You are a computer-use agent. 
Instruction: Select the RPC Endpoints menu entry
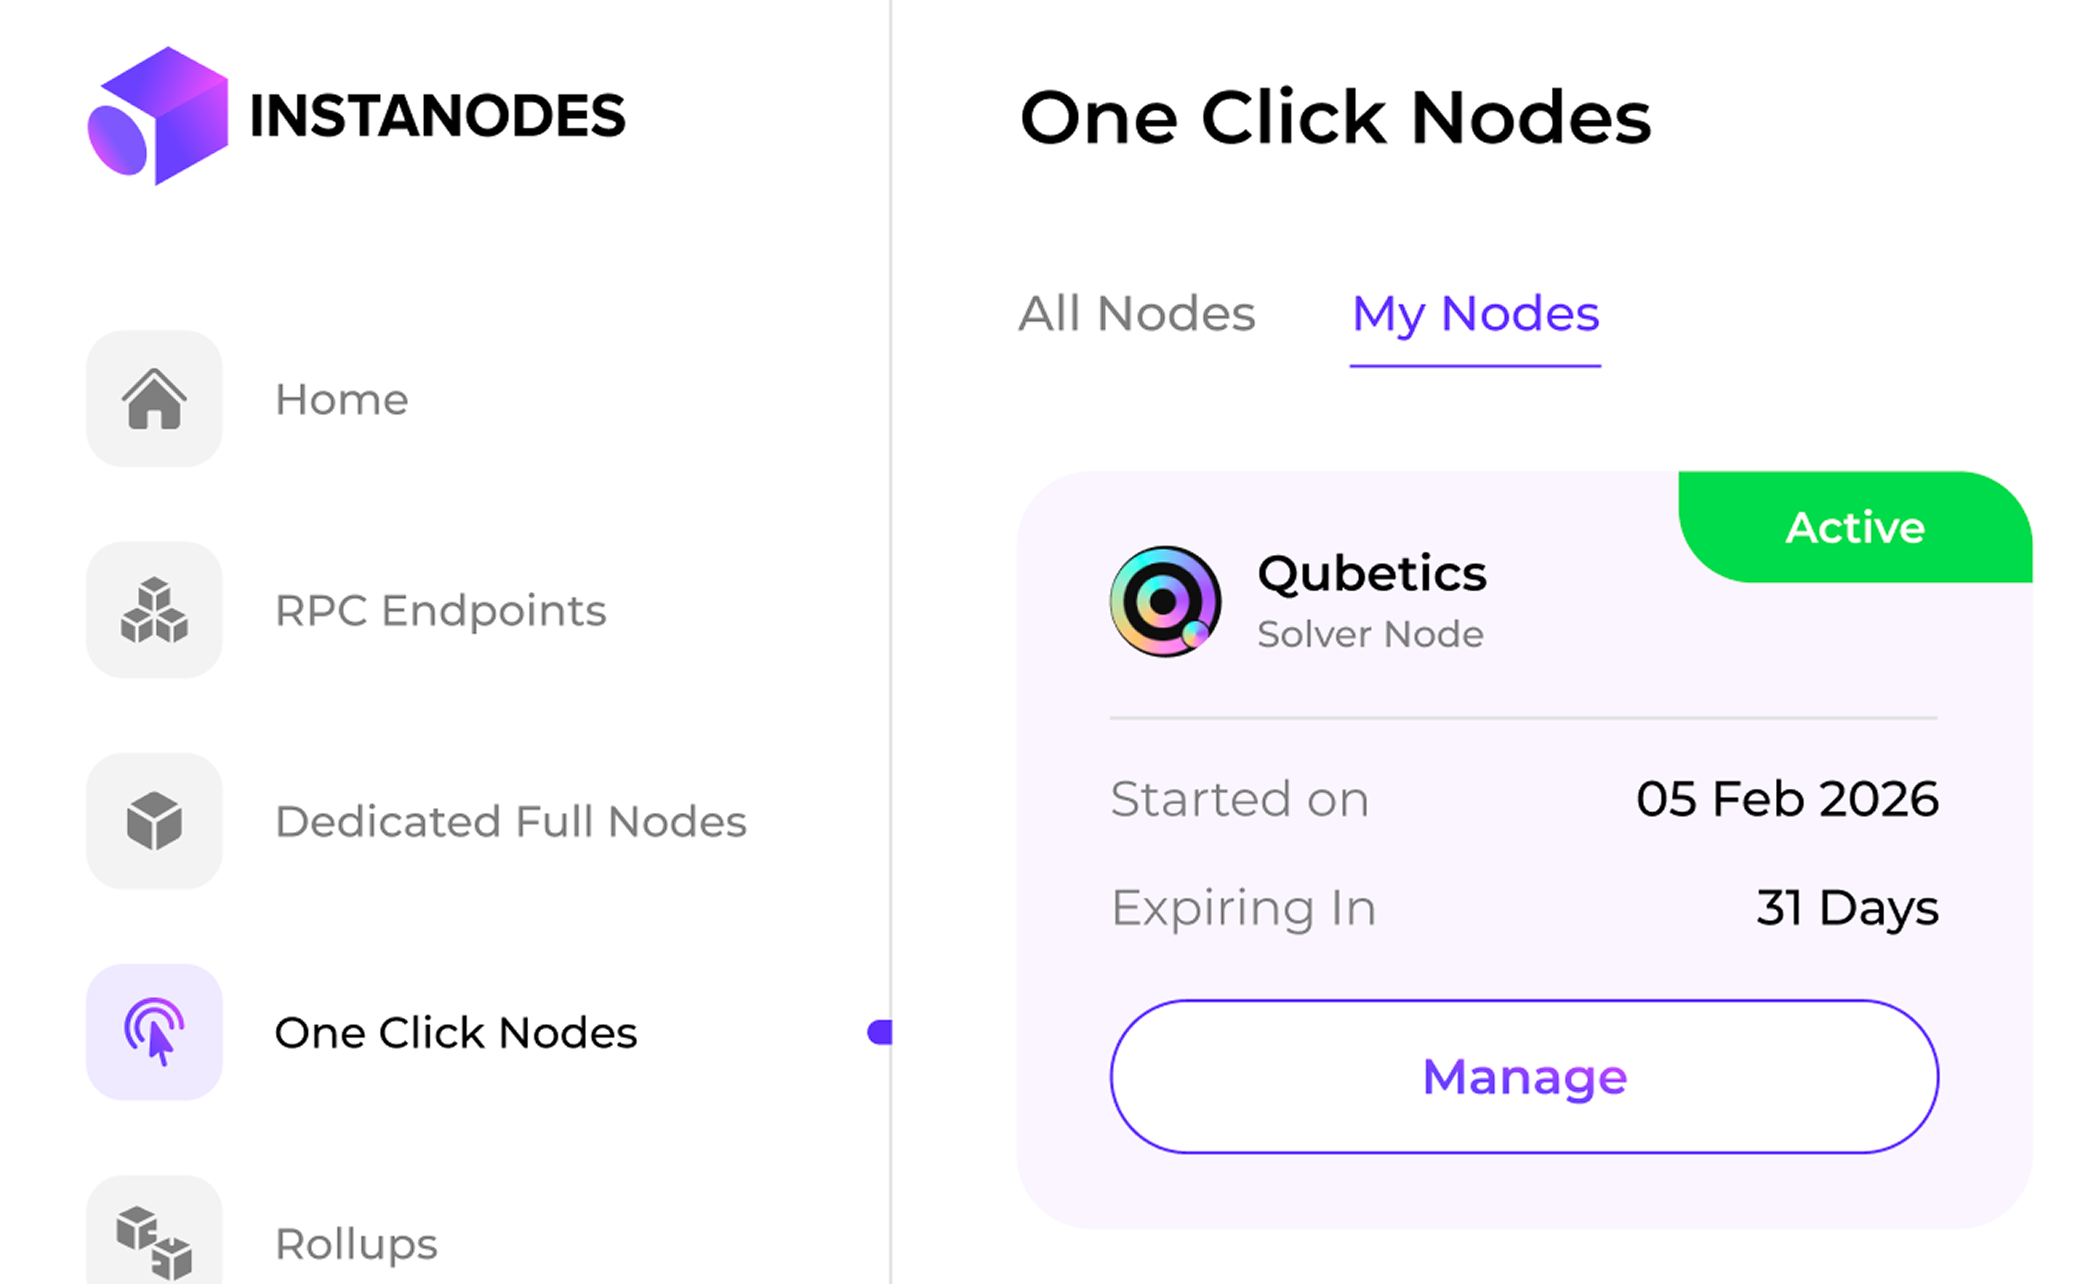tap(440, 610)
